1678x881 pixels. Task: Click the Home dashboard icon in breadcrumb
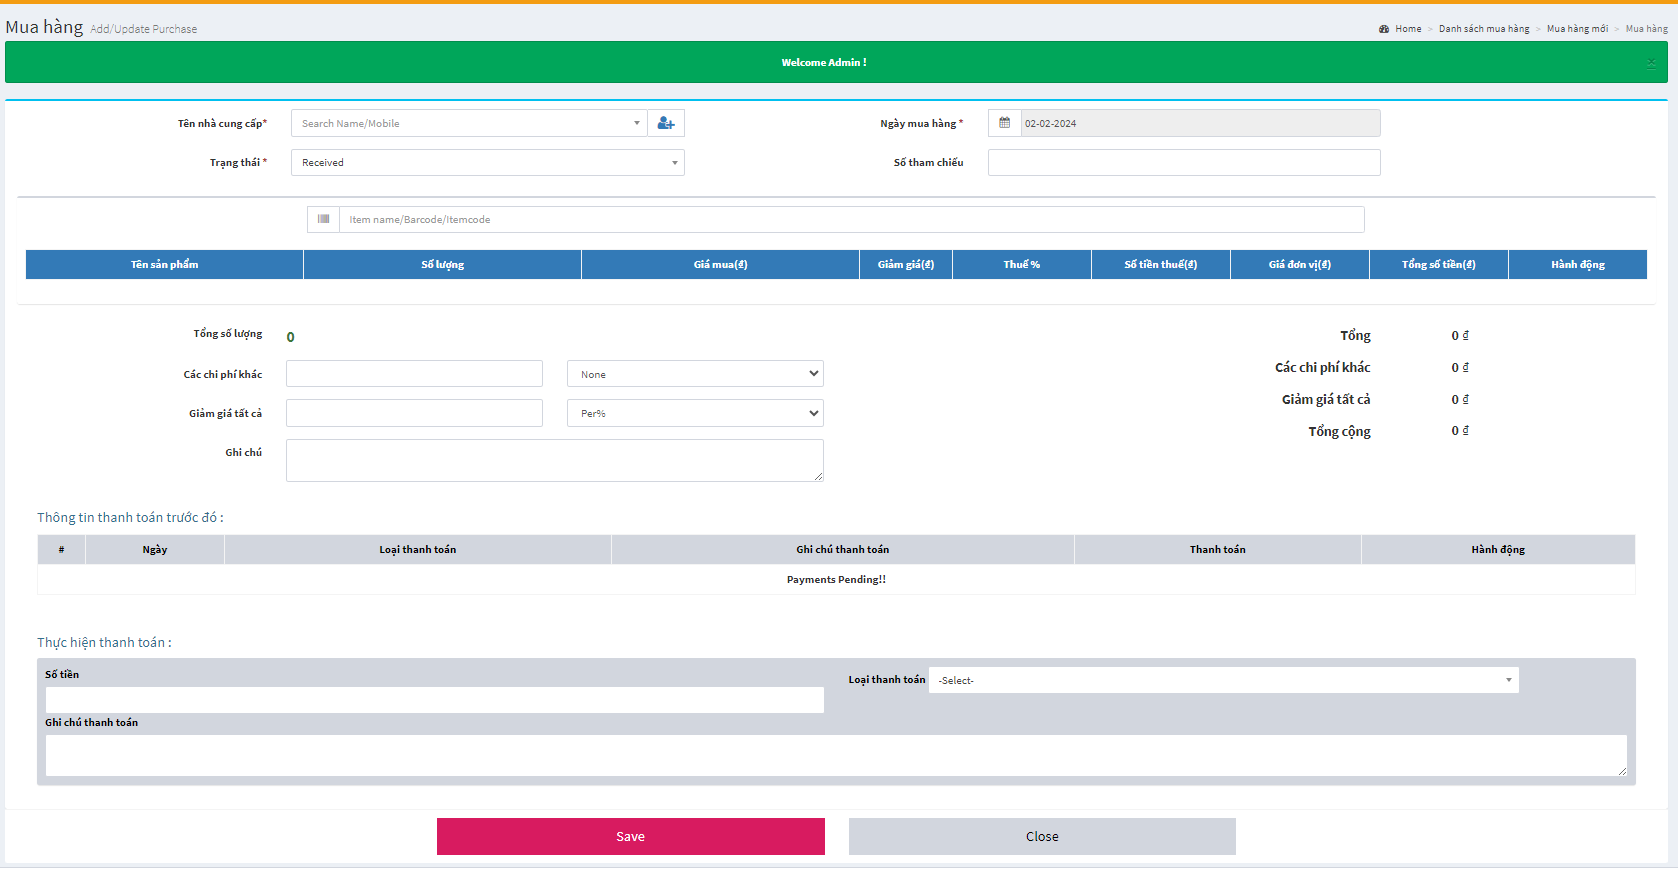(1384, 29)
